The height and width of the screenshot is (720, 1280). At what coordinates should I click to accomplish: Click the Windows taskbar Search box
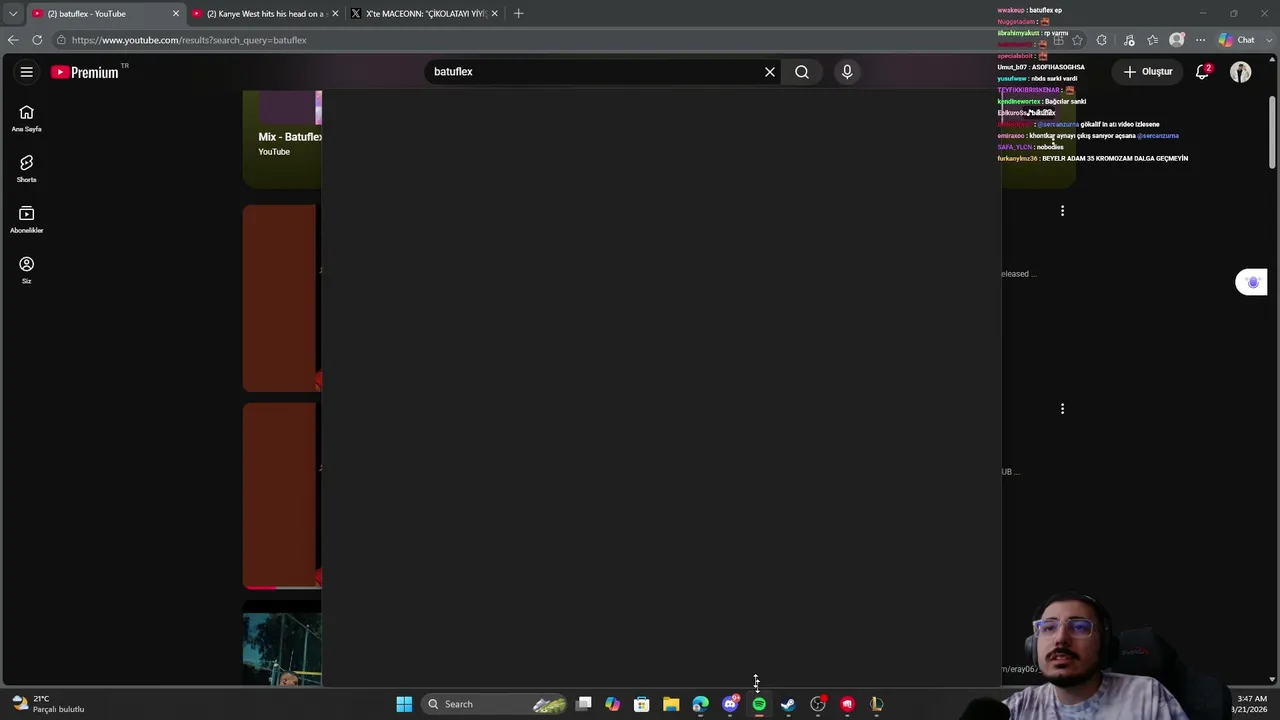coord(495,704)
